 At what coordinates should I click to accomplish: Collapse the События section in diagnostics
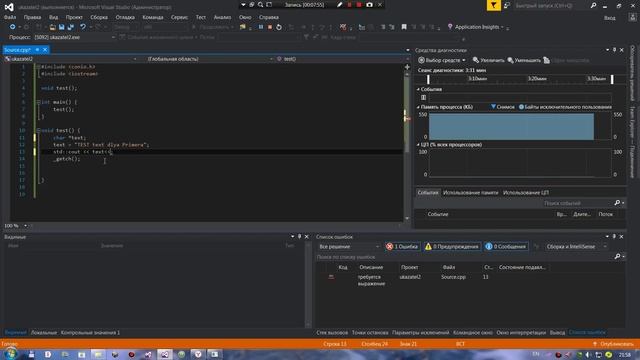[418, 89]
